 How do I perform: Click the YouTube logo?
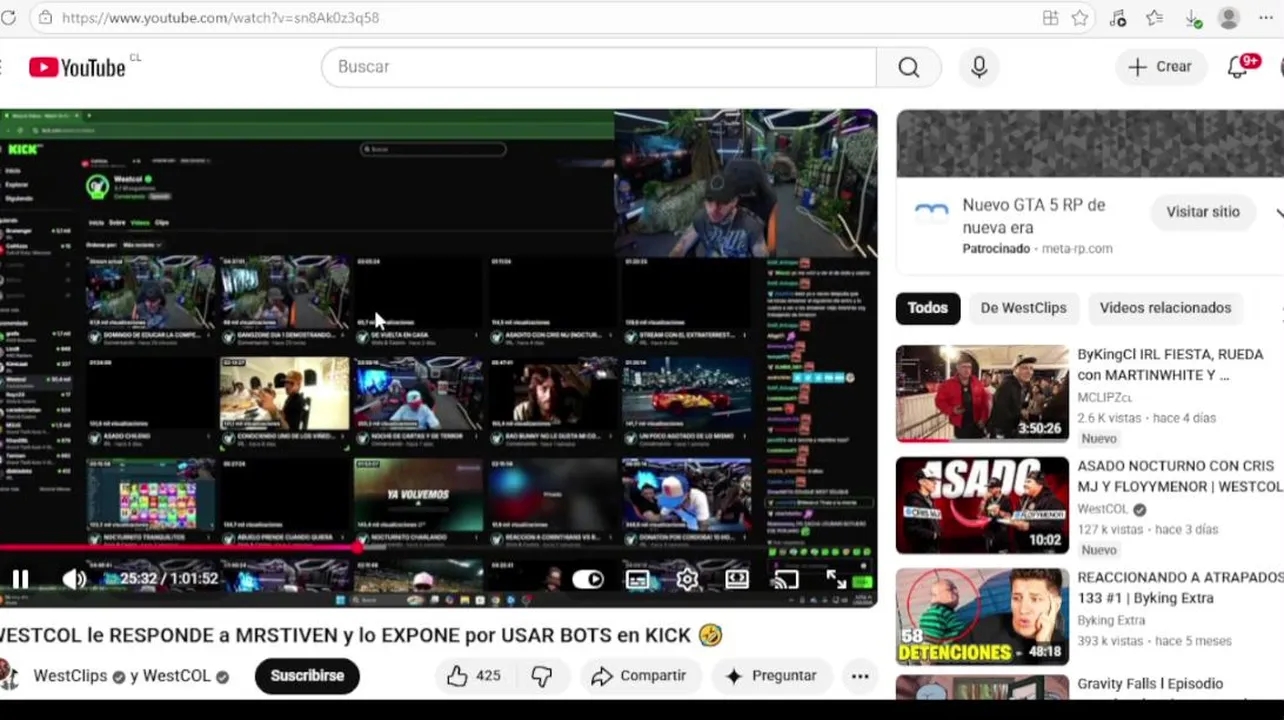click(77, 67)
